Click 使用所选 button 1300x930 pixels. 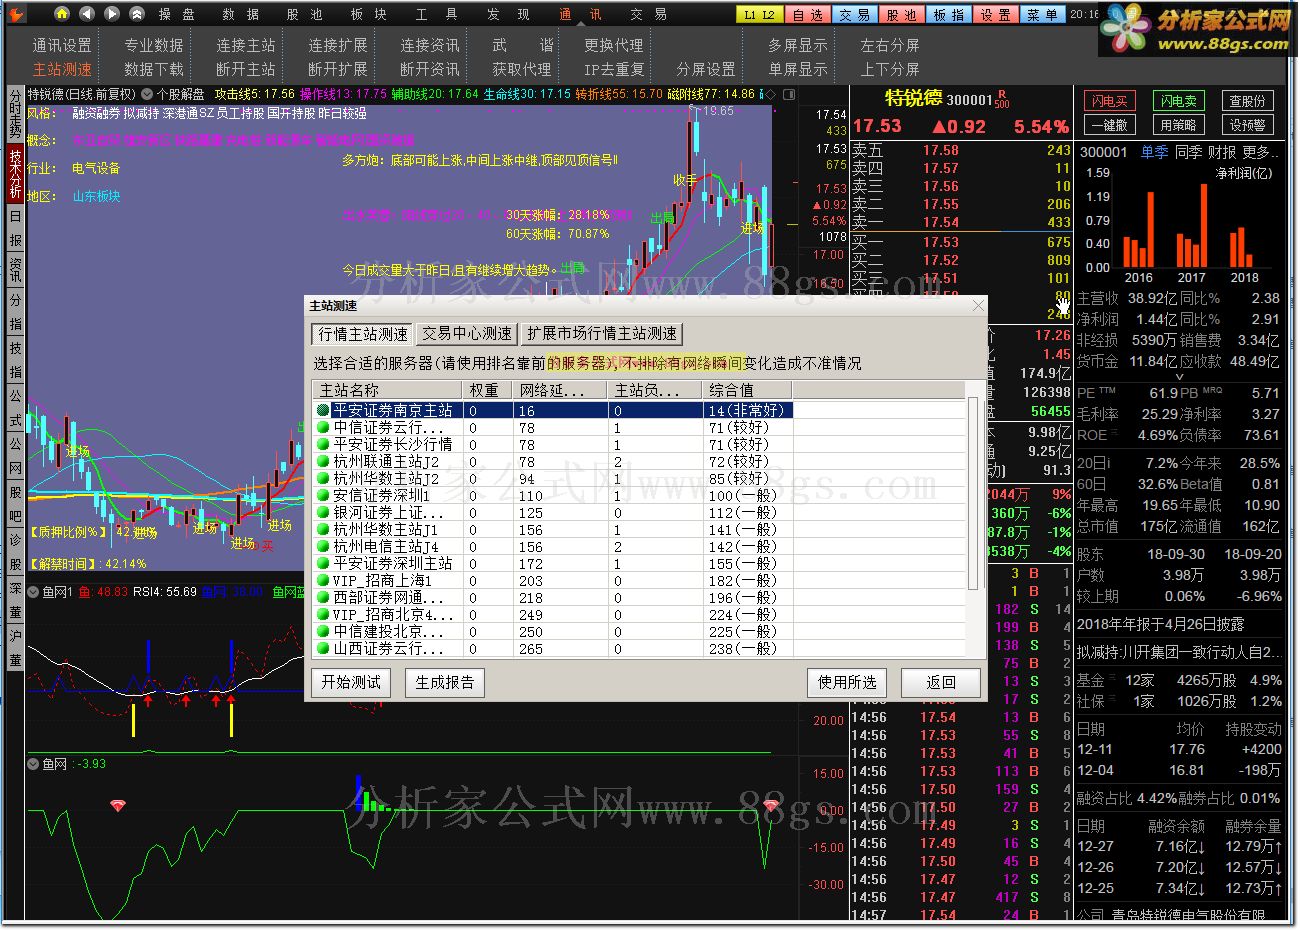[x=847, y=682]
